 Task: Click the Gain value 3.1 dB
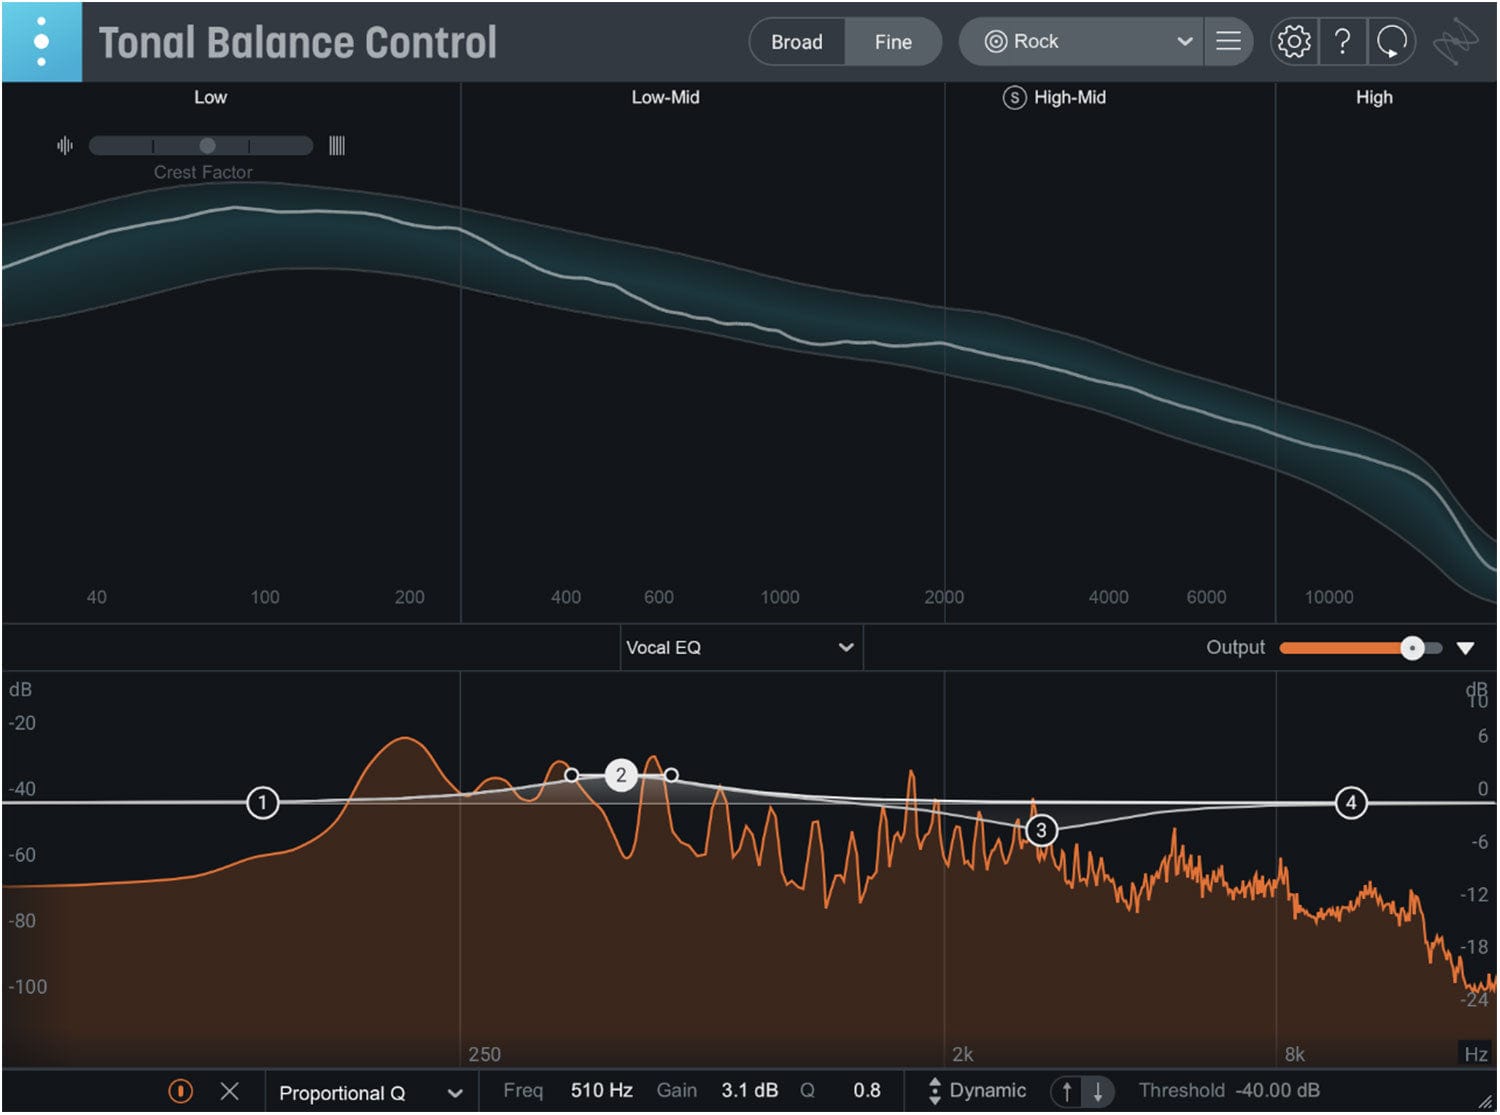point(749,1091)
